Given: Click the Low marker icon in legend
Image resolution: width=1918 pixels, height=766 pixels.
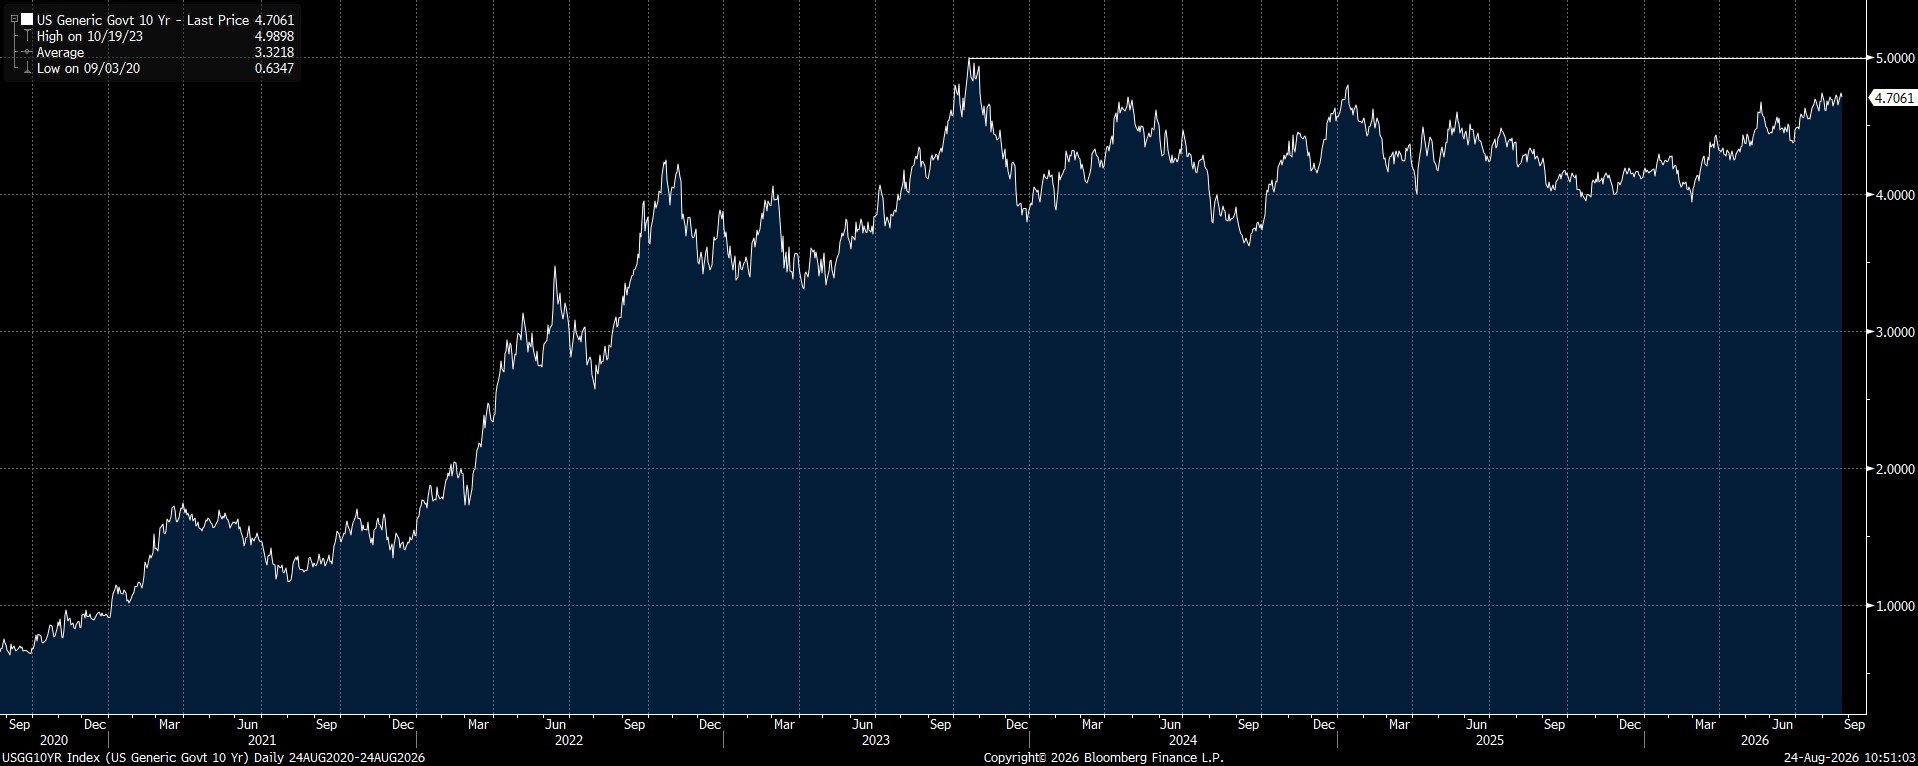Looking at the screenshot, I should [27, 68].
